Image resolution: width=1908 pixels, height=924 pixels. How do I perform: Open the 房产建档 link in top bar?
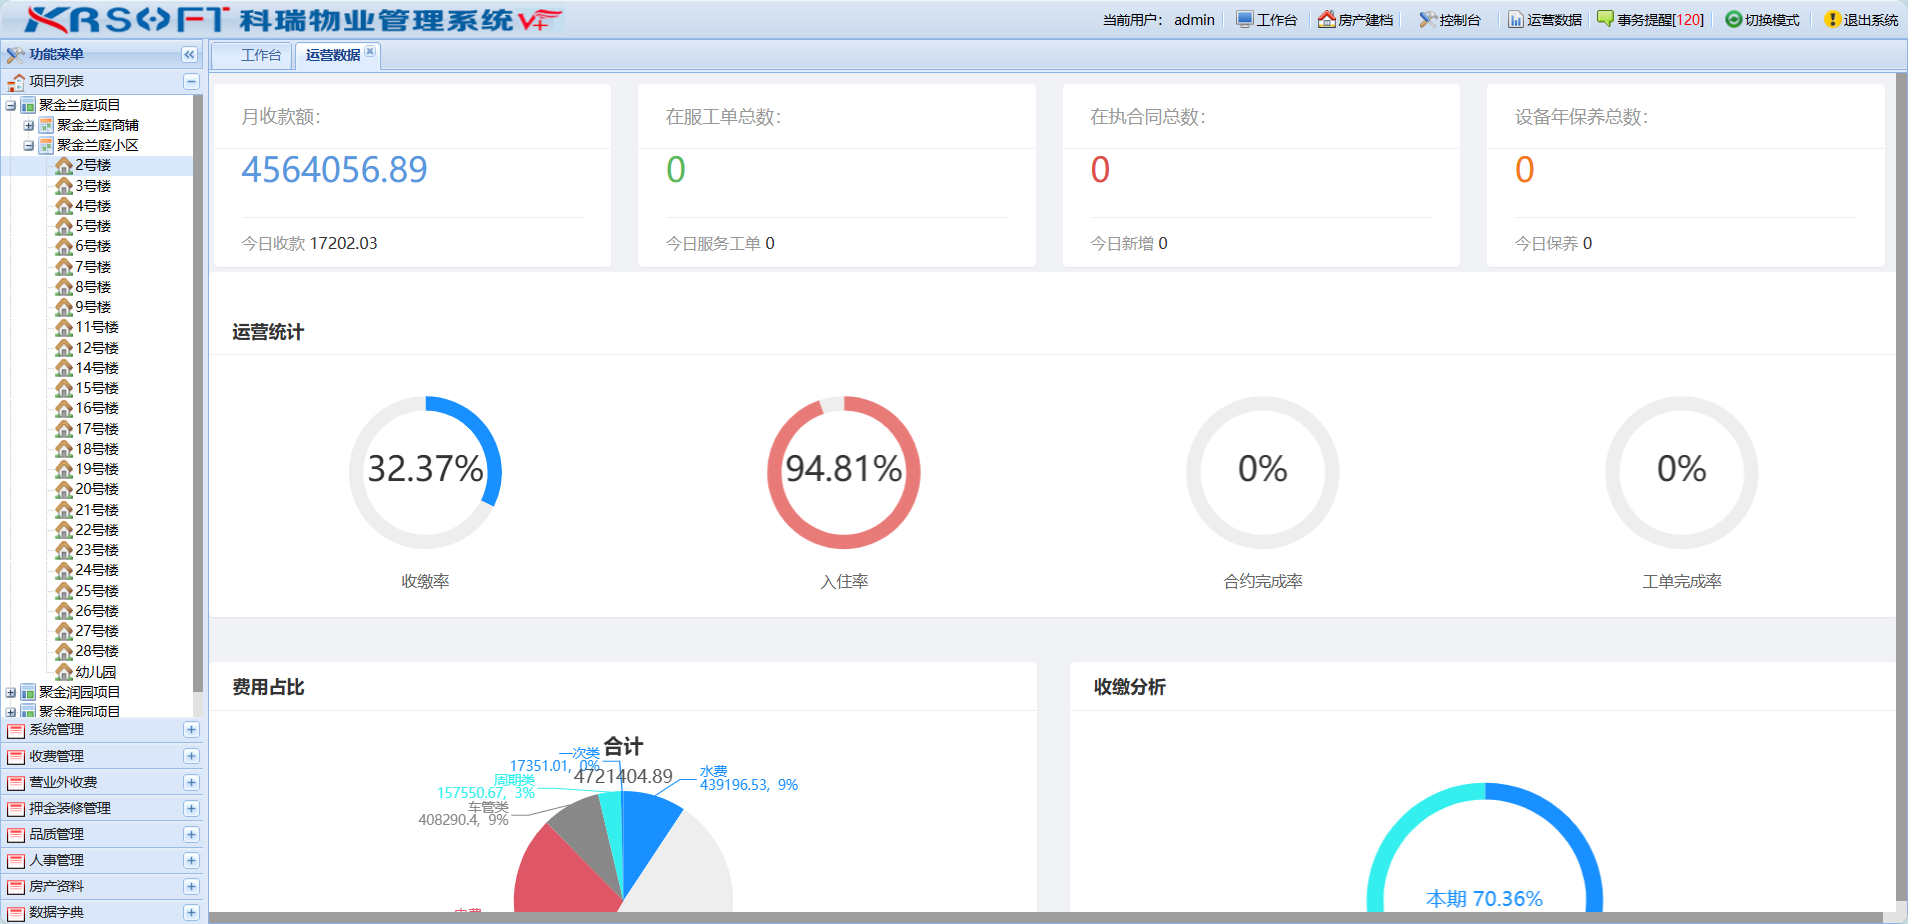click(1365, 20)
